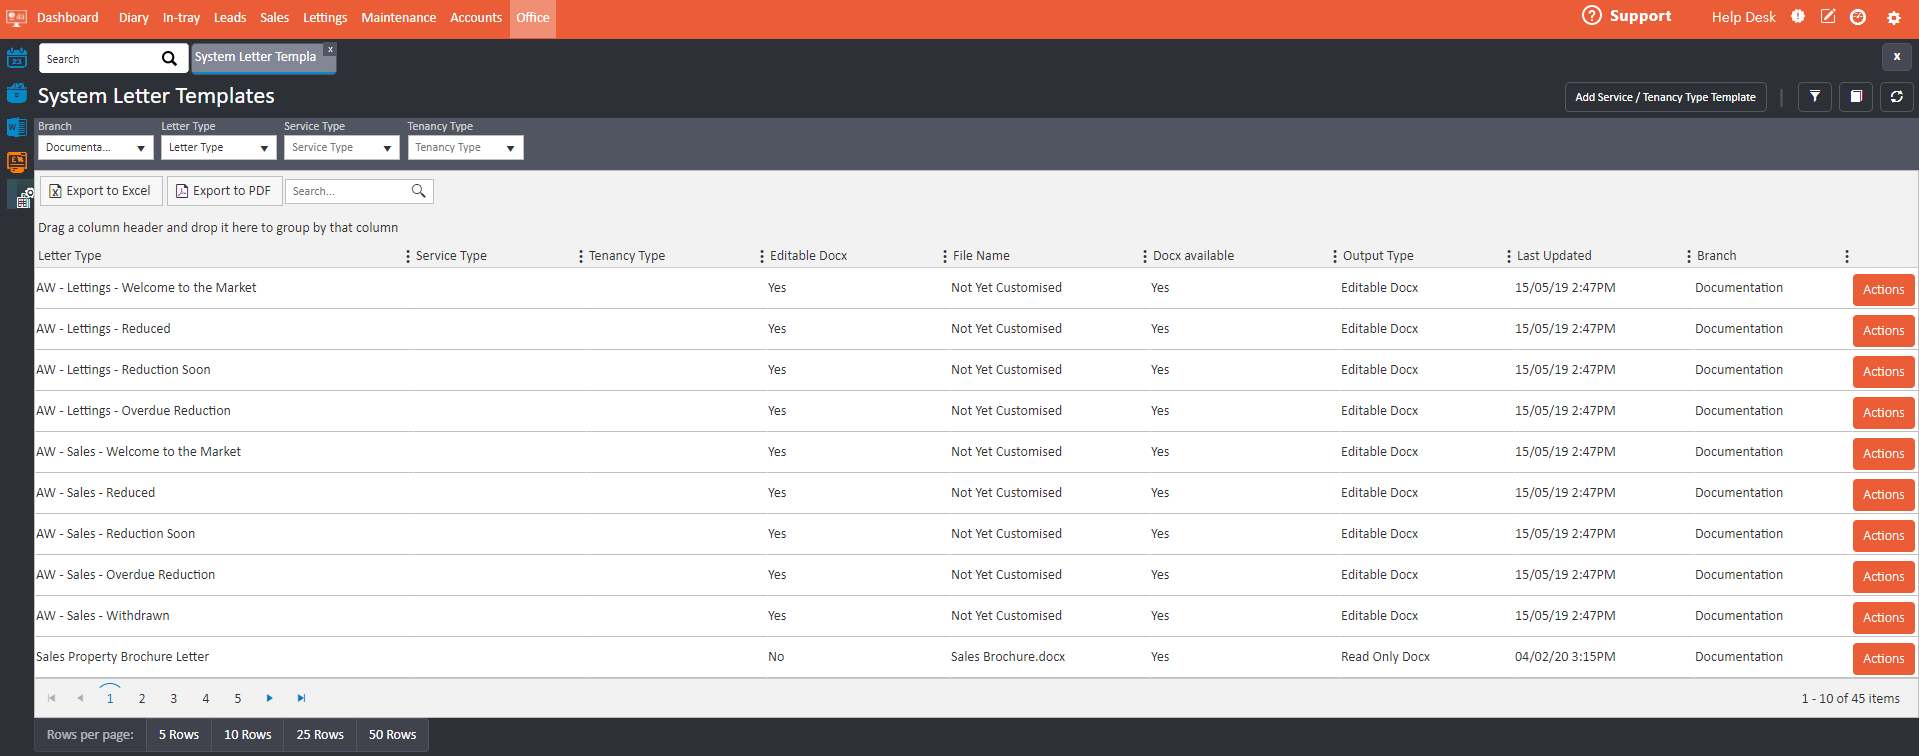Image resolution: width=1919 pixels, height=756 pixels.
Task: Click Add Service / Tenancy Type Template
Action: (x=1664, y=97)
